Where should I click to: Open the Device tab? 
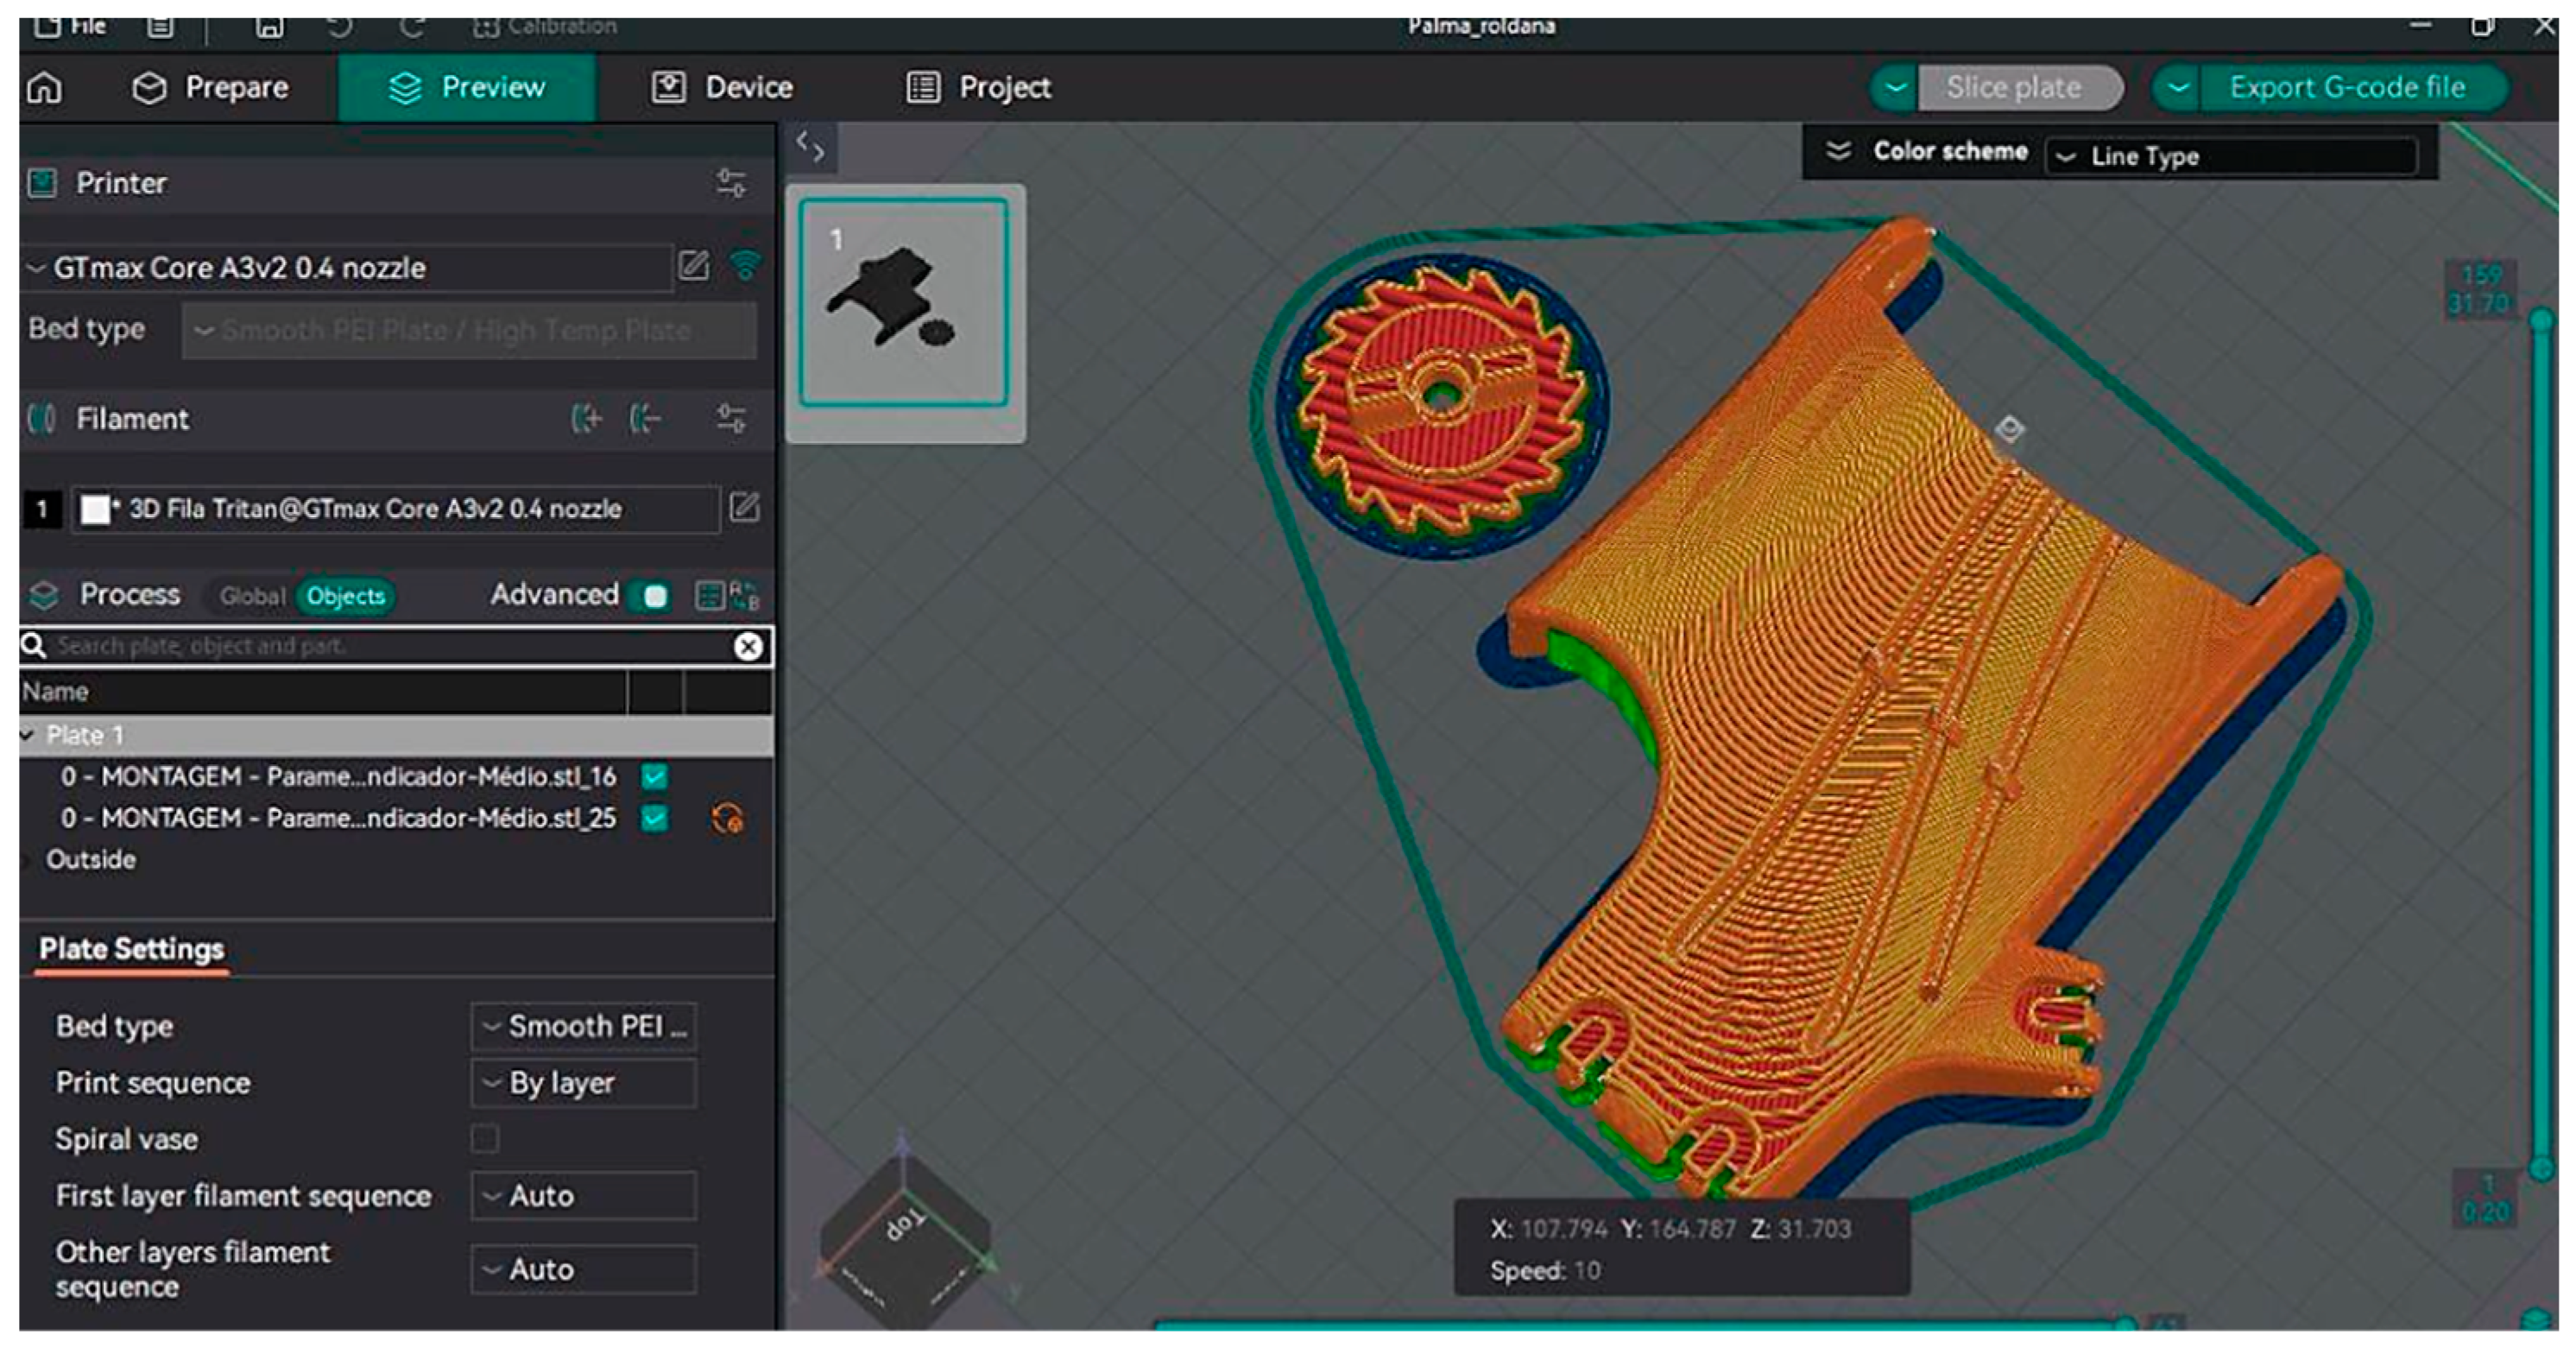pos(723,88)
